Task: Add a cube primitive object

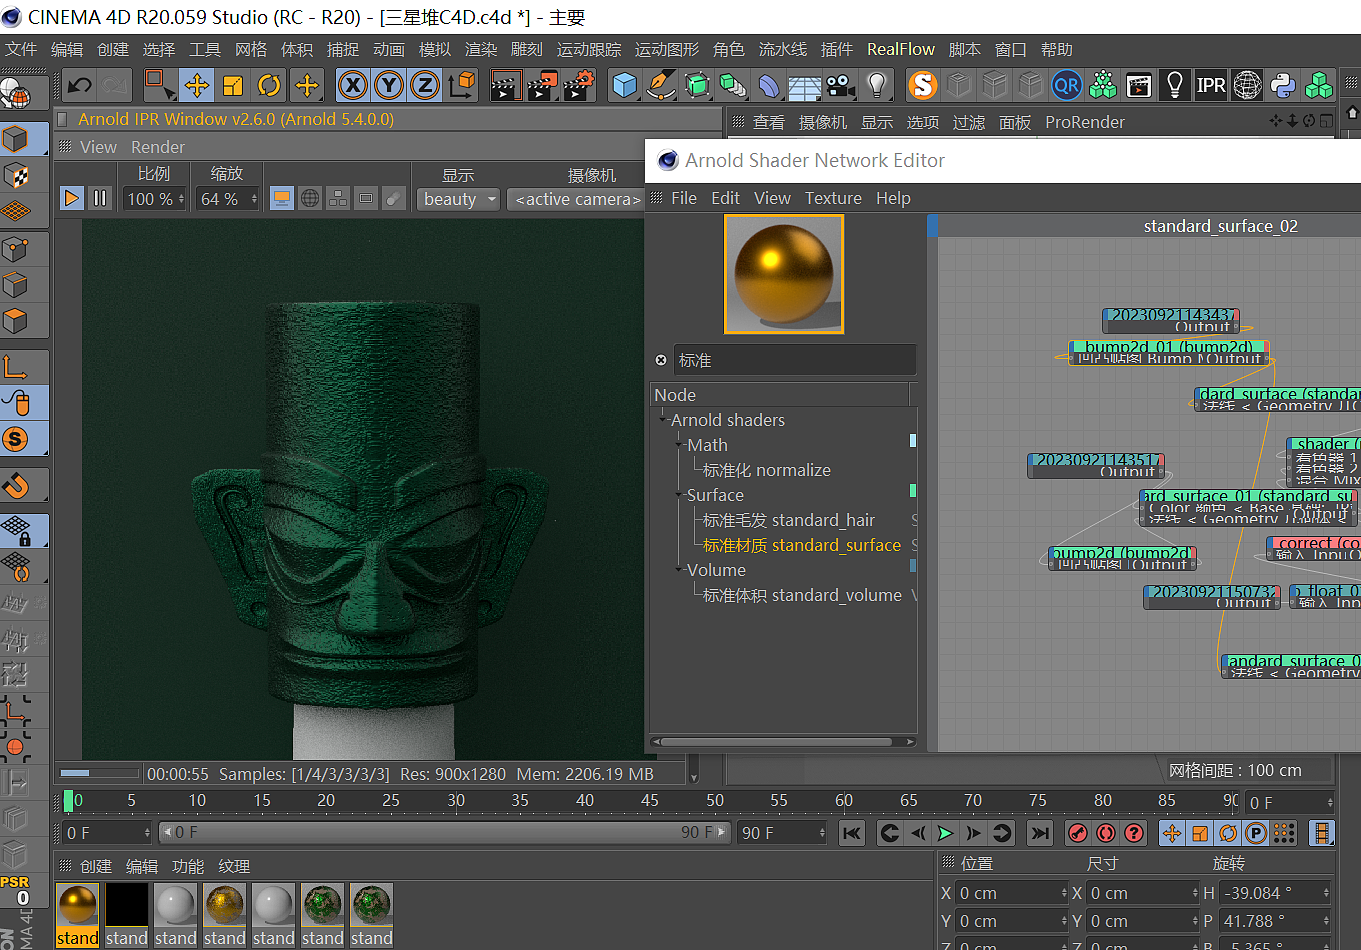Action: click(625, 86)
